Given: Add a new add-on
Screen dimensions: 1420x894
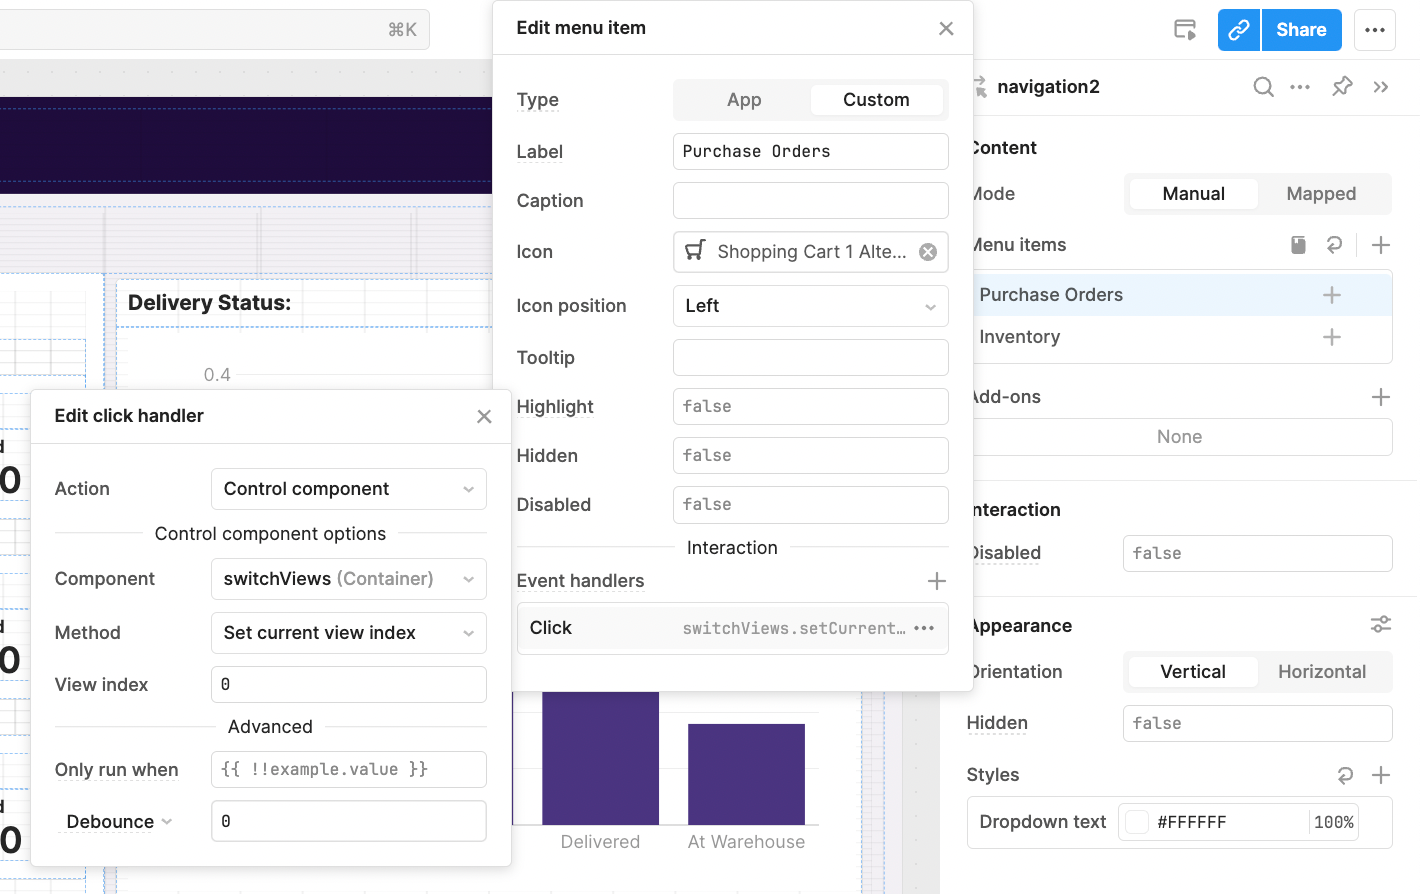Looking at the screenshot, I should click(x=1381, y=397).
